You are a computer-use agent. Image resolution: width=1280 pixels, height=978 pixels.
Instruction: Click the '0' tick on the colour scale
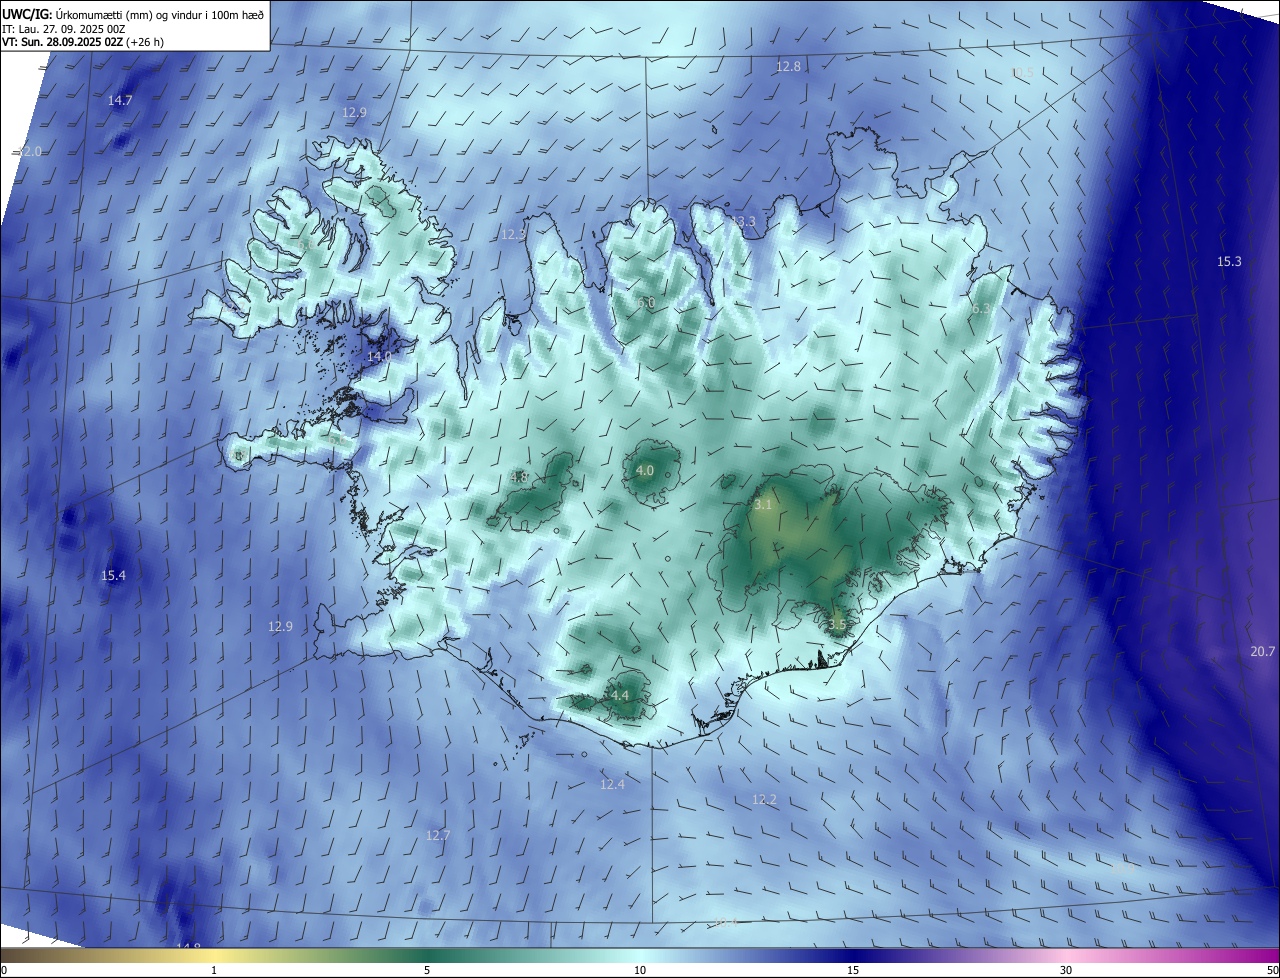4,970
